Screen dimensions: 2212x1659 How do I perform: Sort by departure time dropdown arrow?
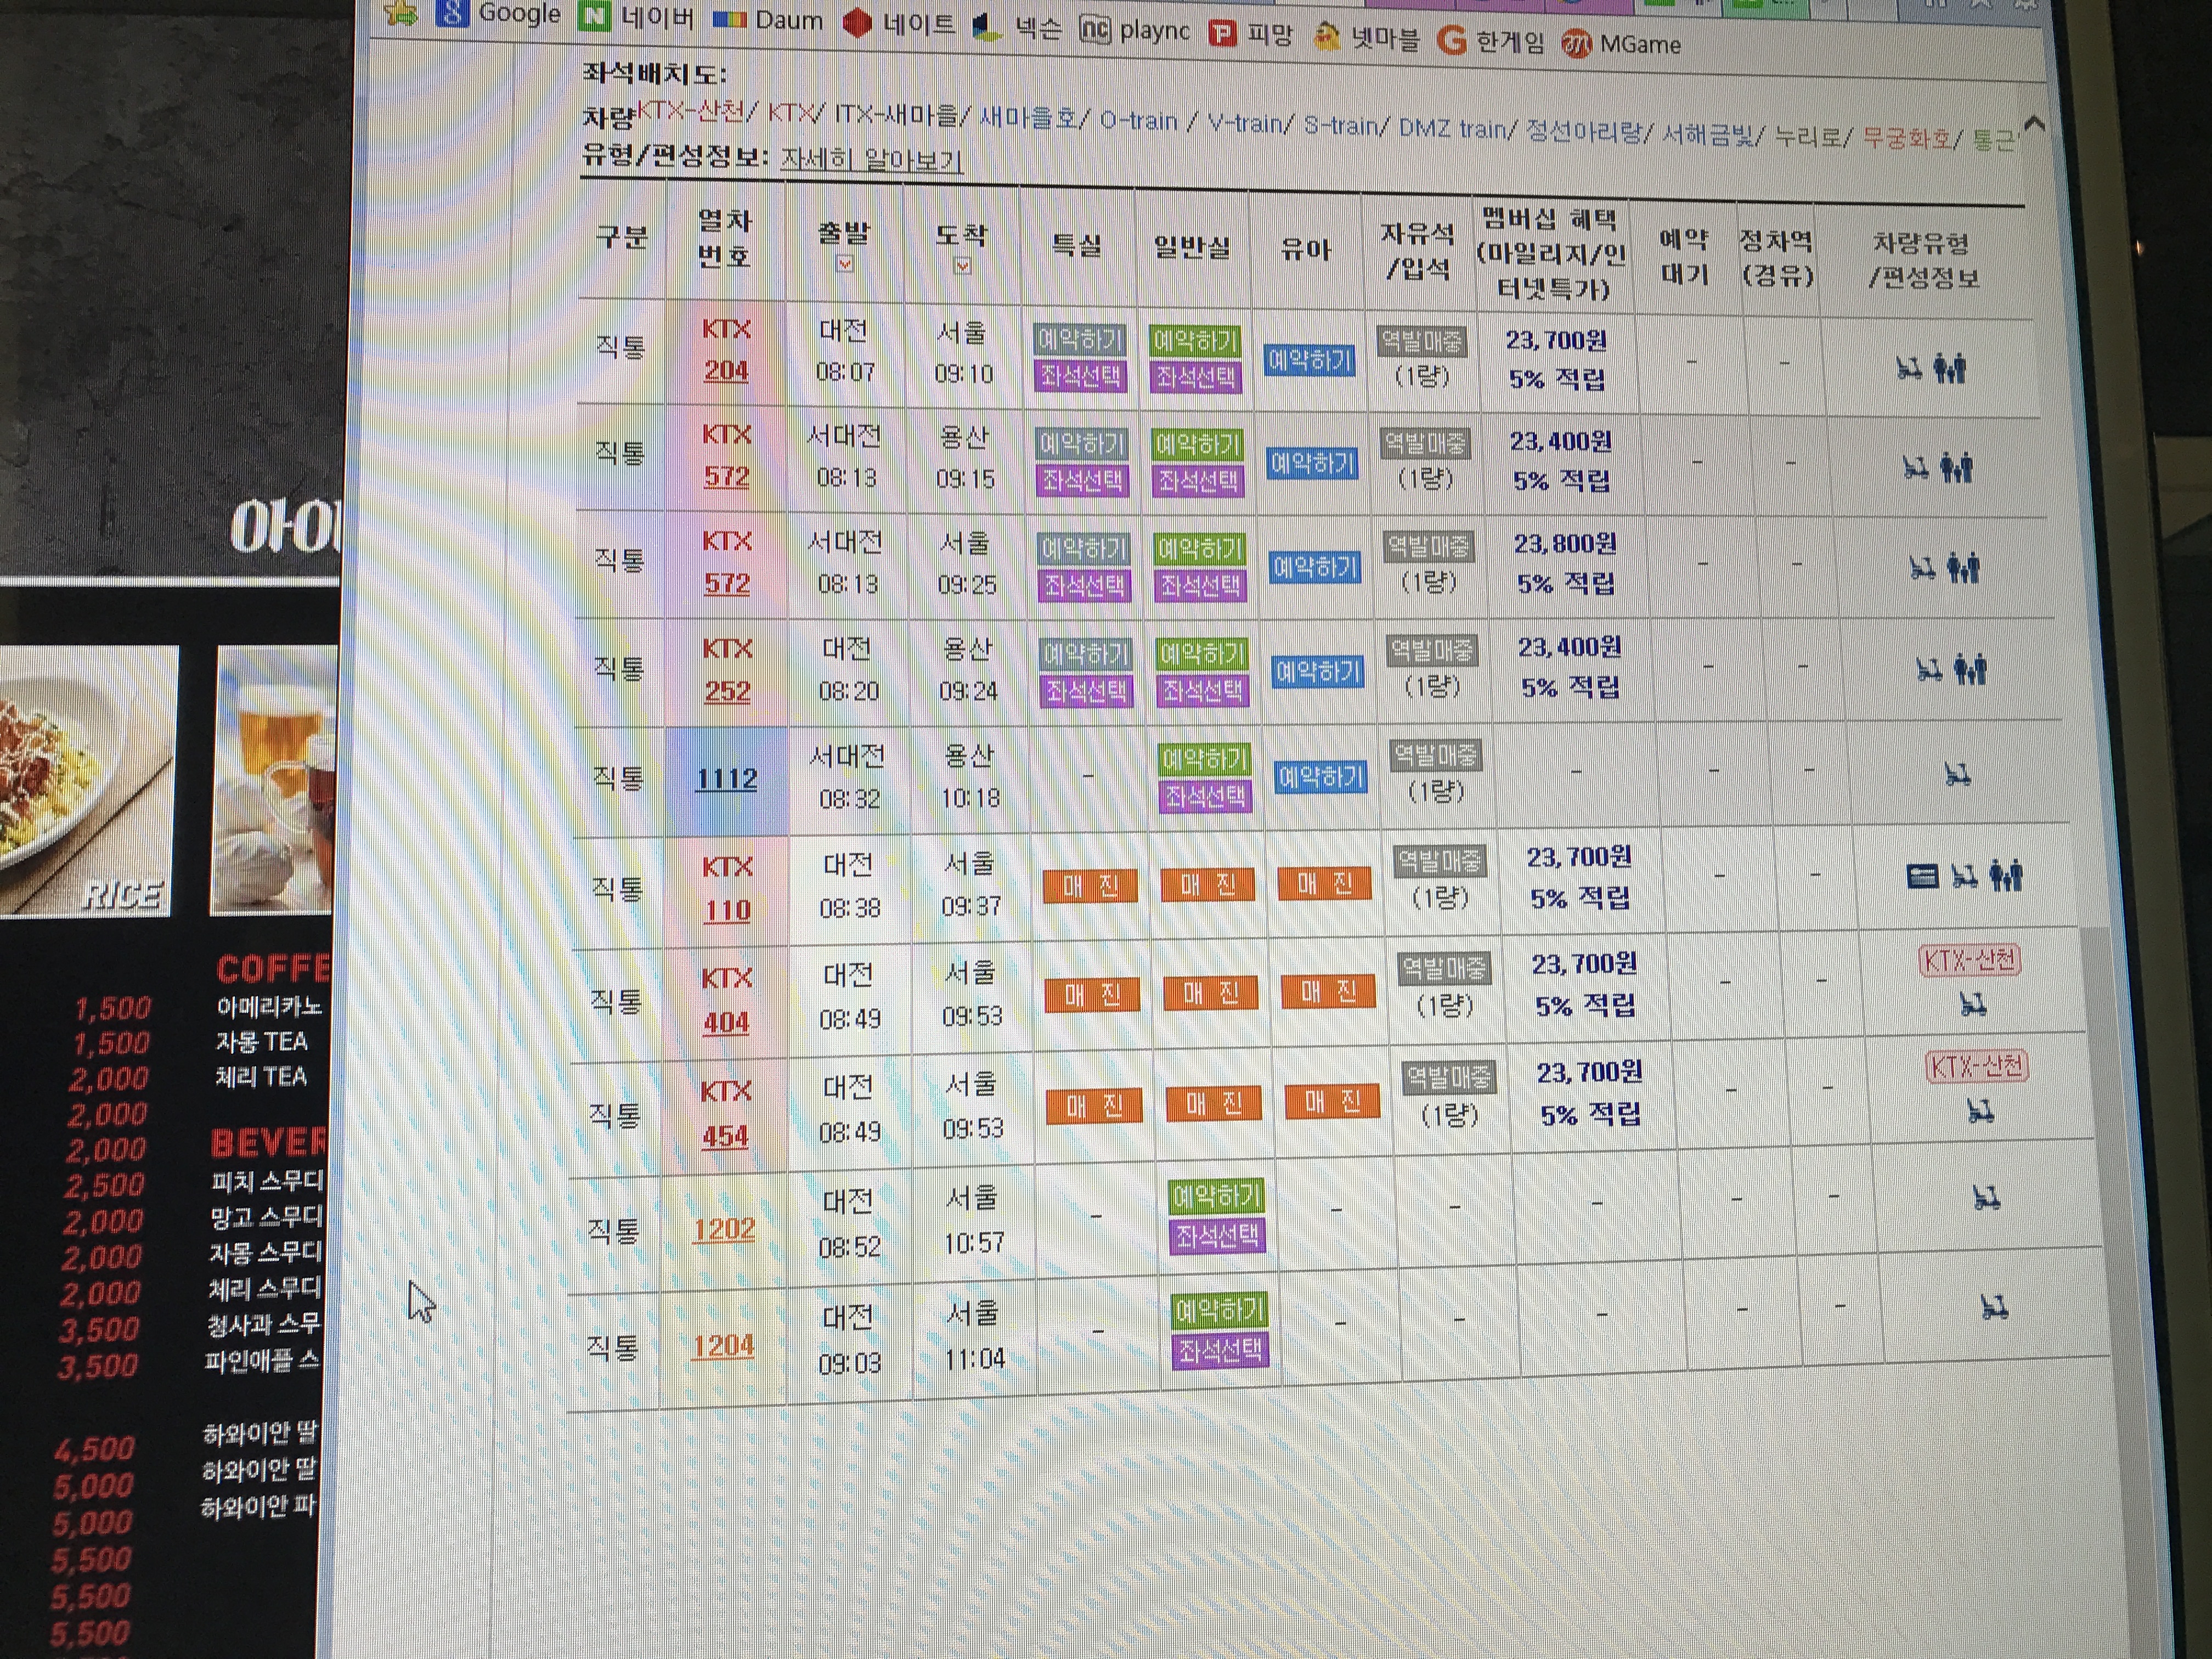tap(845, 264)
